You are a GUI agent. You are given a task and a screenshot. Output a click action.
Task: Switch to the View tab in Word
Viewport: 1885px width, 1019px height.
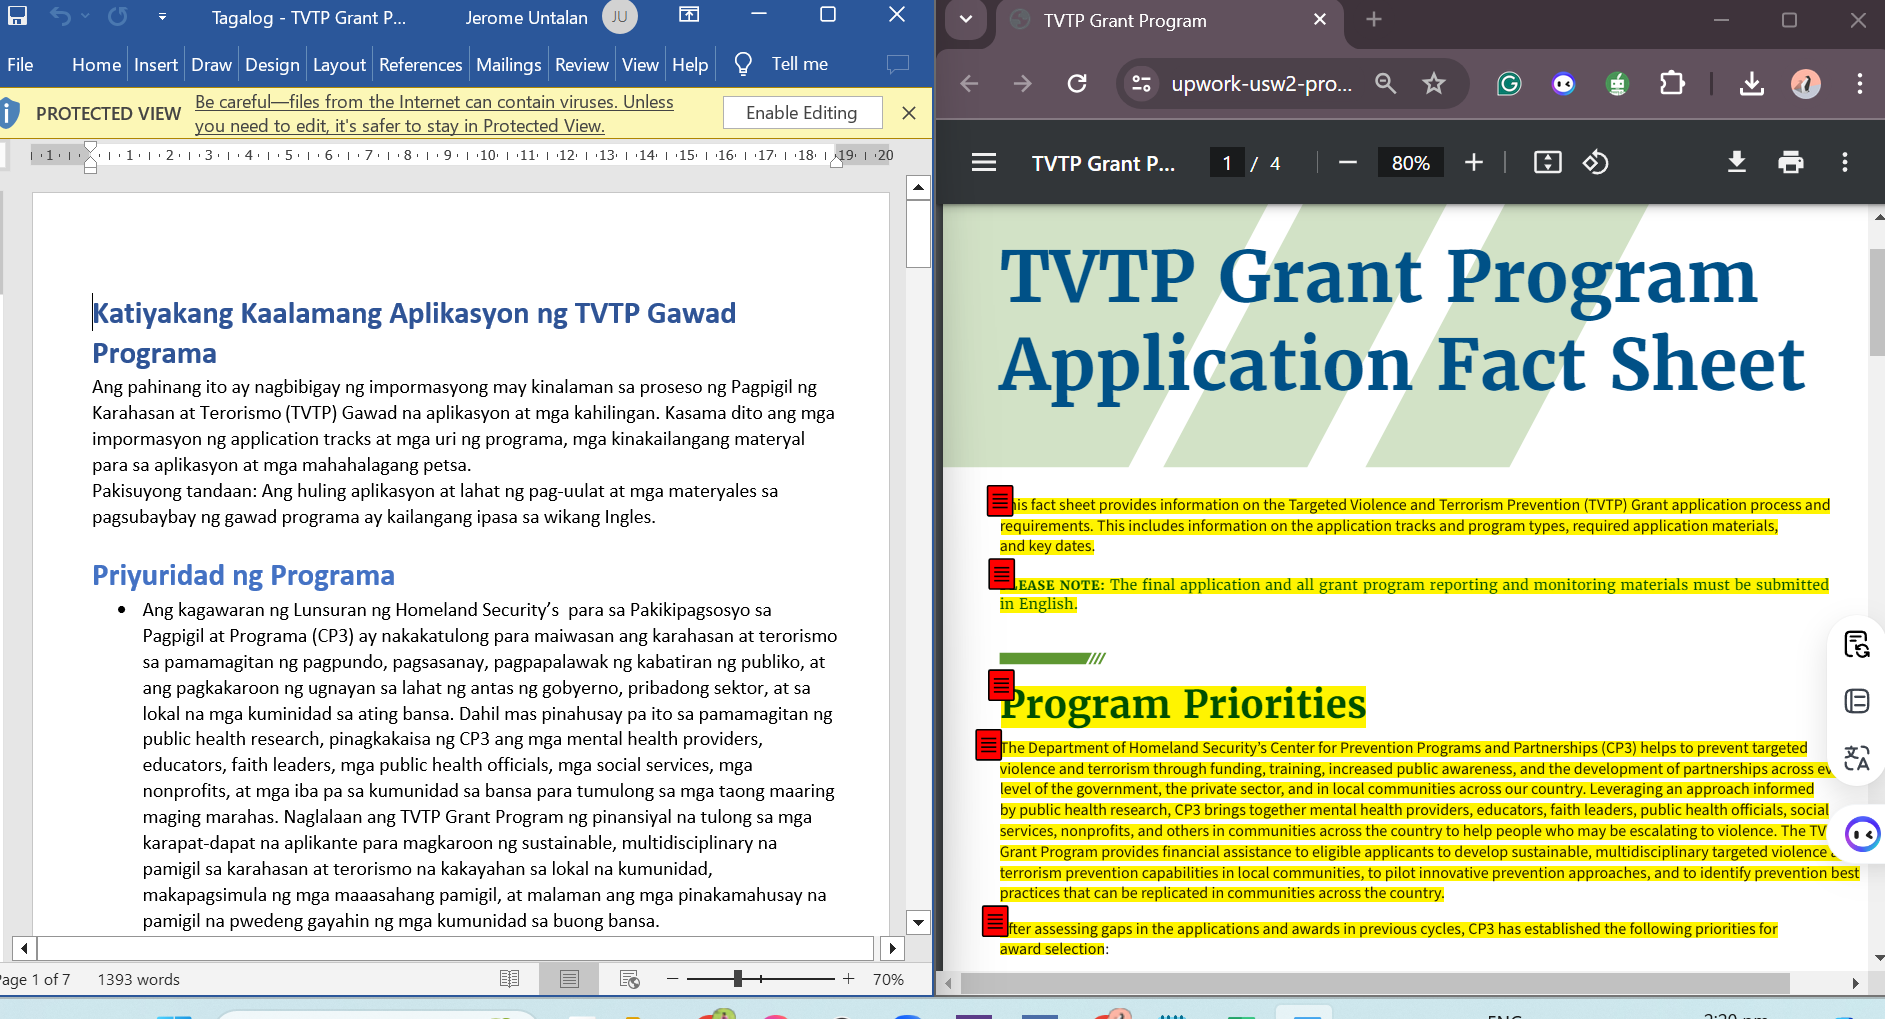pos(640,64)
